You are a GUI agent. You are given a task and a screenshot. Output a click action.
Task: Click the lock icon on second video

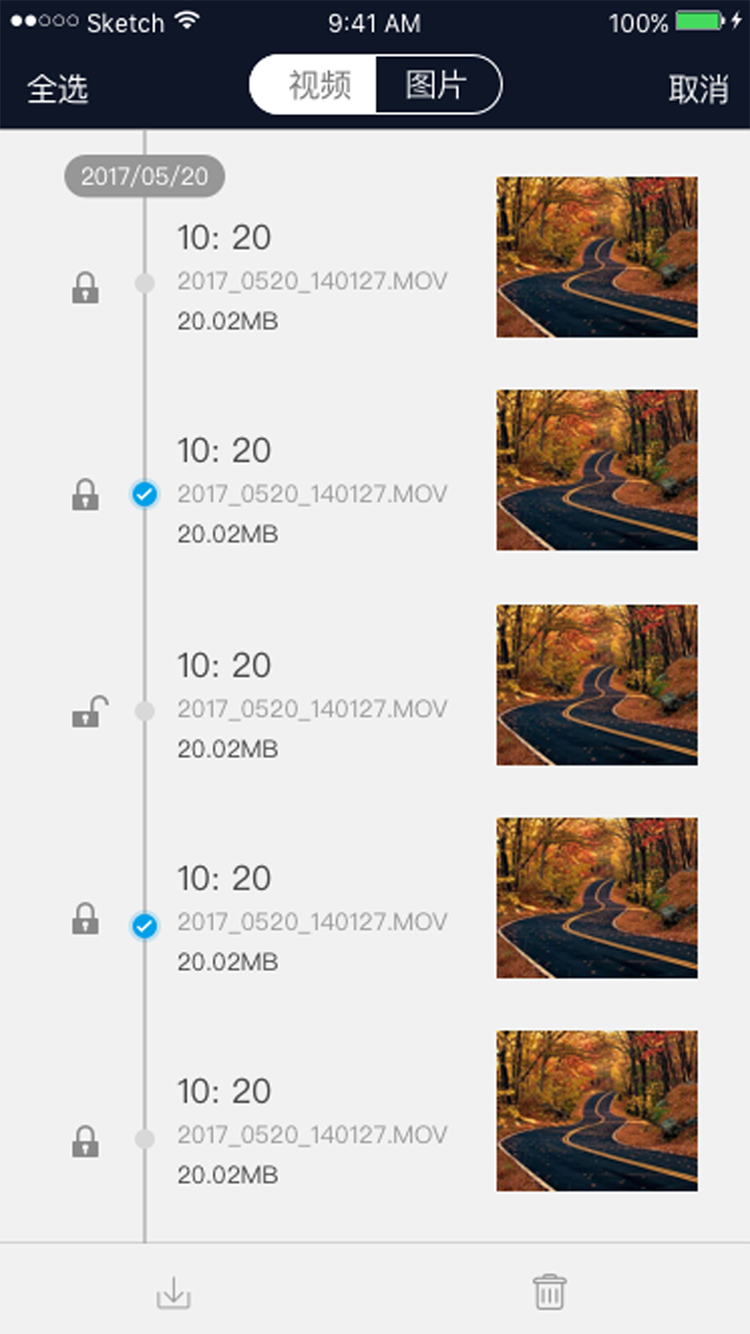pos(86,495)
